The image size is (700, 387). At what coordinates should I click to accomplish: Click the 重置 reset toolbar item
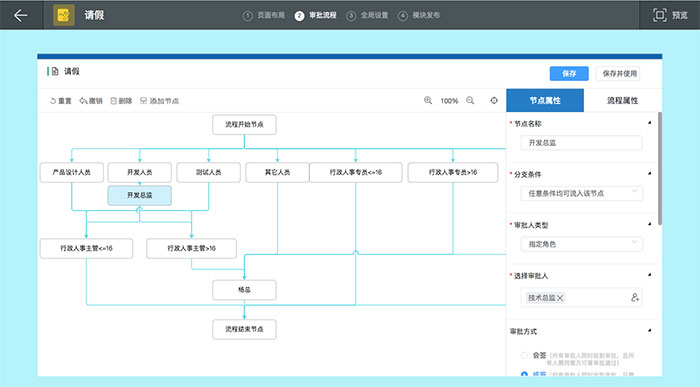click(61, 101)
